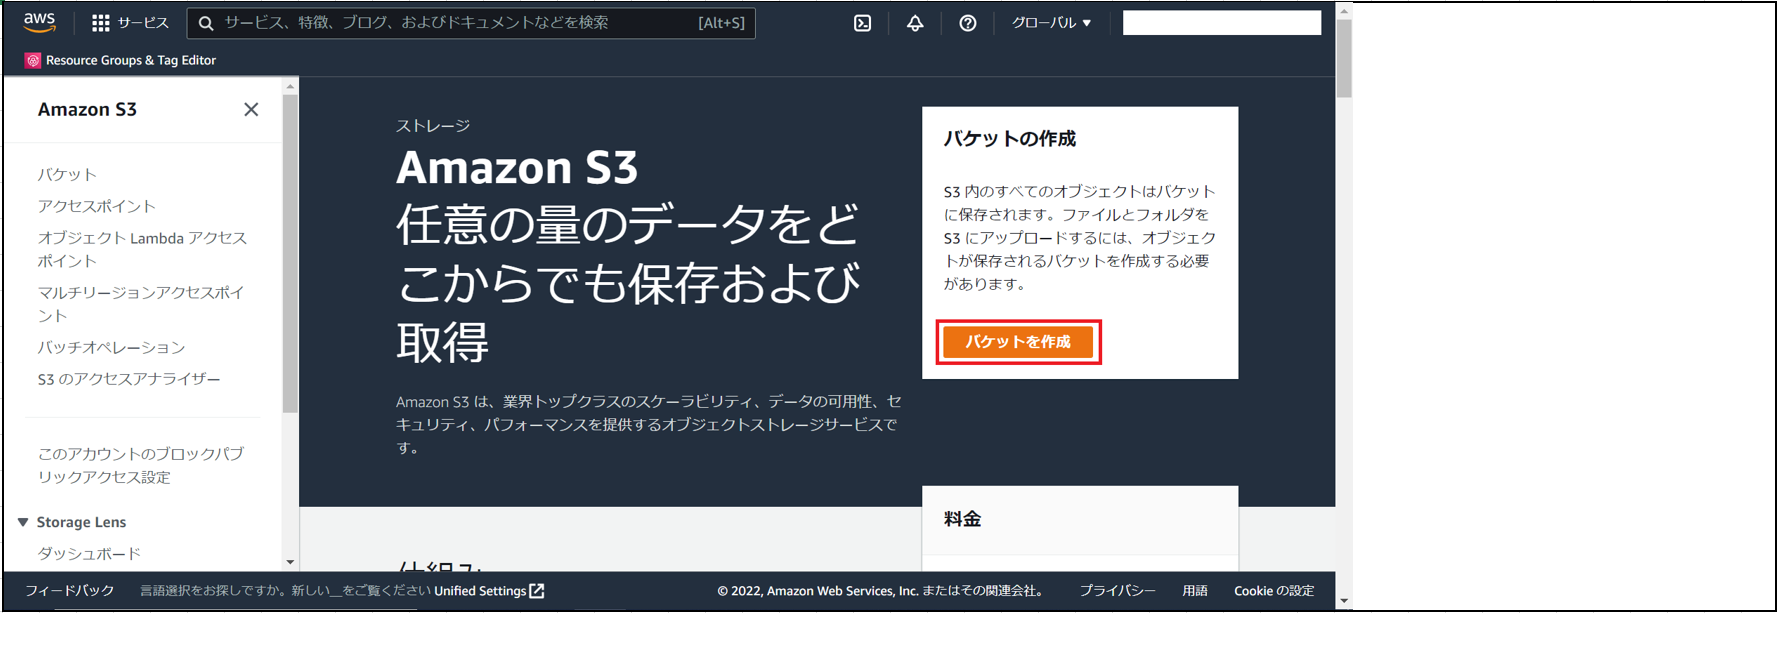1778x648 pixels.
Task: Click the sidebar scroll-up arrow
Action: (290, 87)
